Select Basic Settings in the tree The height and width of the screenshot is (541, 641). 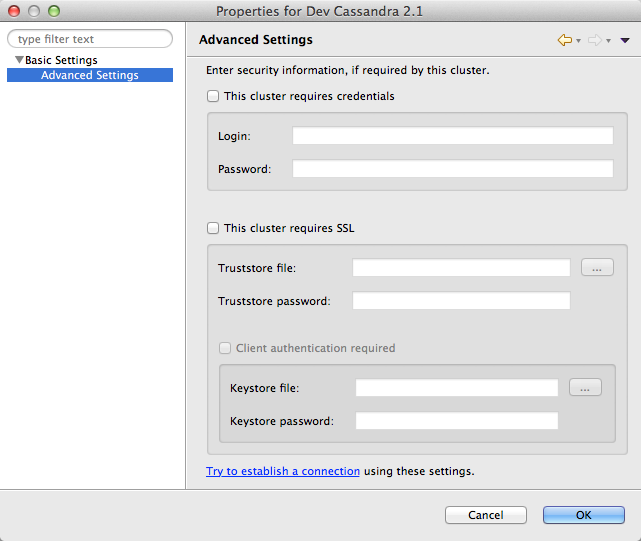(61, 60)
